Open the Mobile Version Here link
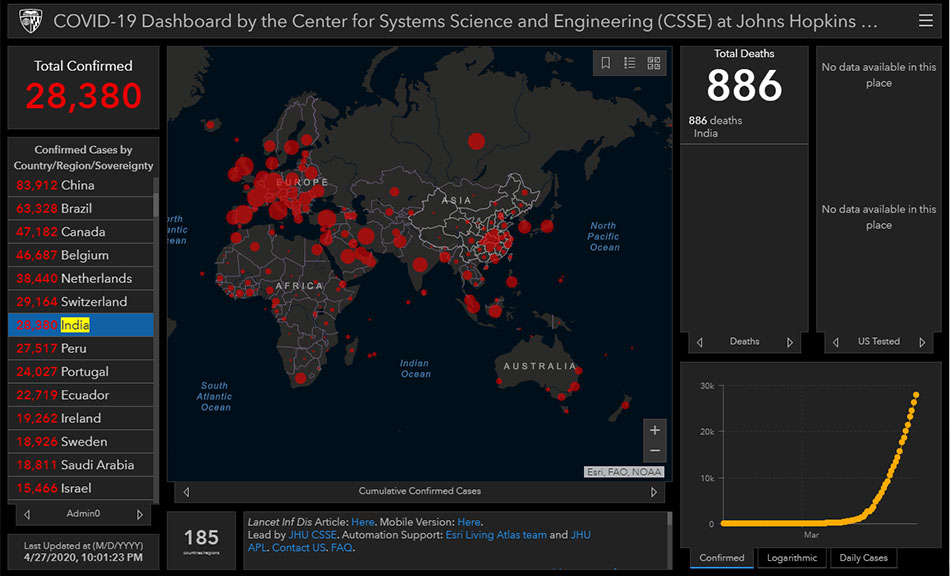 coord(468,521)
